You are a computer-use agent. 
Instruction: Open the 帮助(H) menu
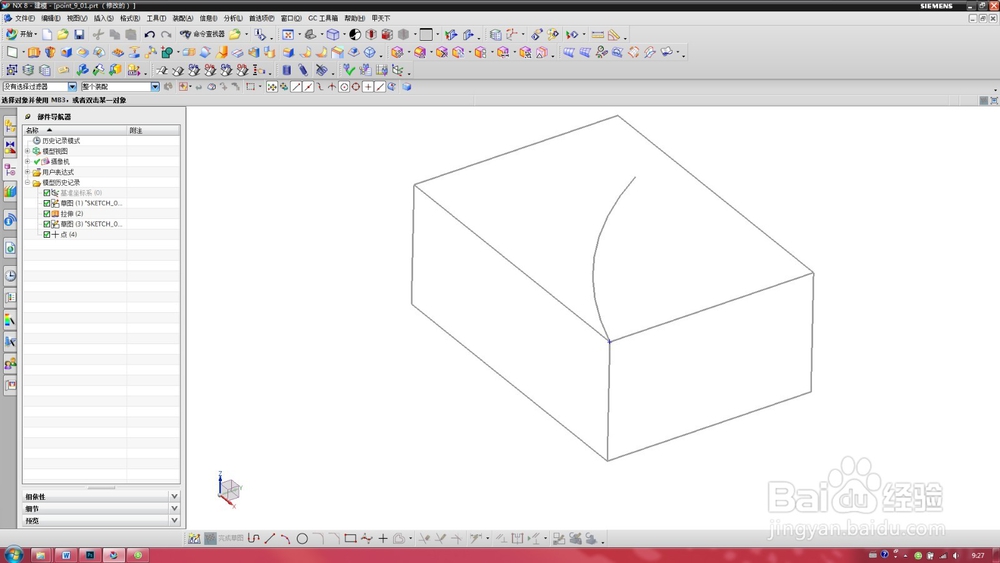click(x=355, y=18)
